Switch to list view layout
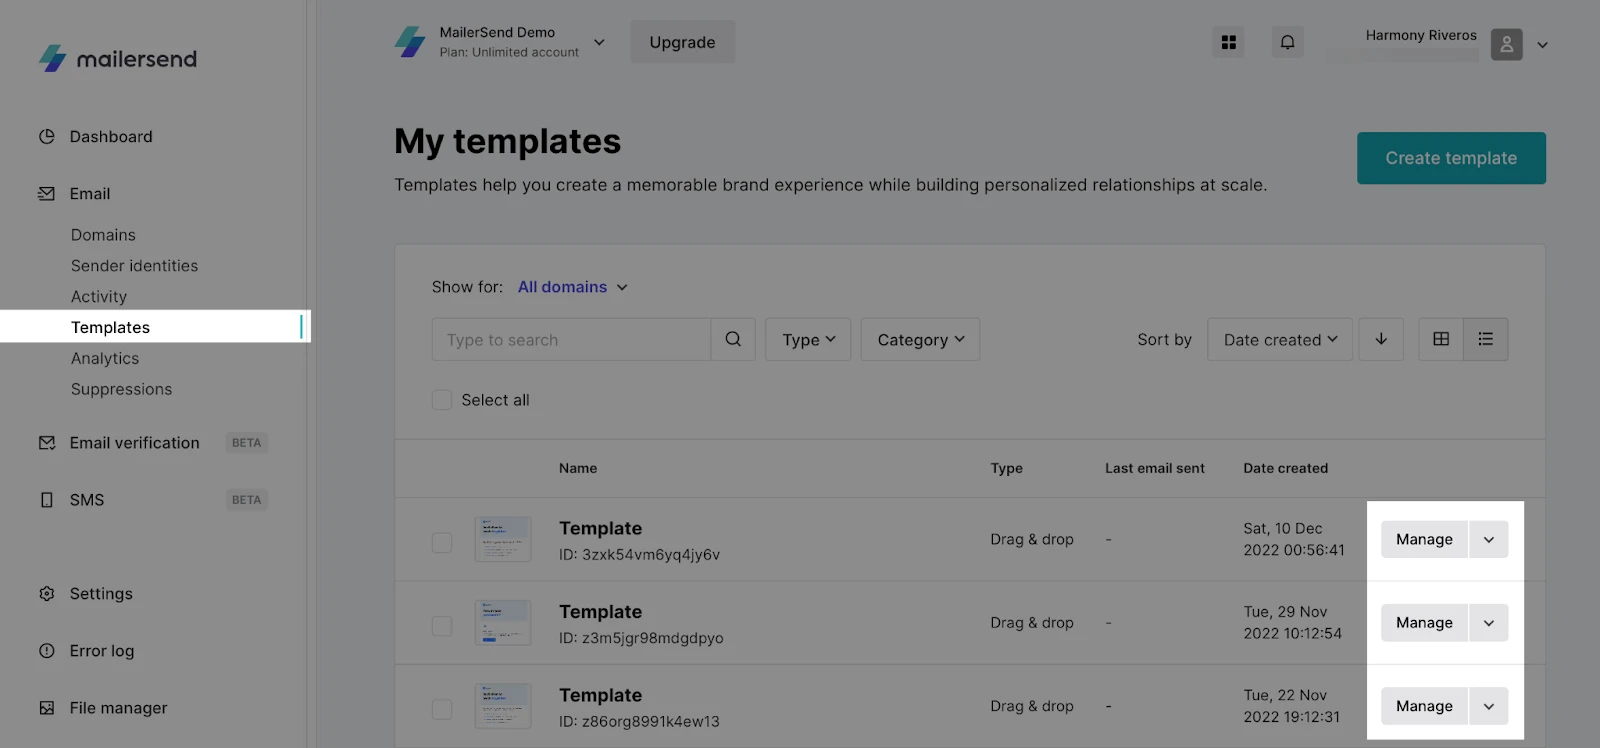Image resolution: width=1600 pixels, height=748 pixels. (x=1485, y=339)
